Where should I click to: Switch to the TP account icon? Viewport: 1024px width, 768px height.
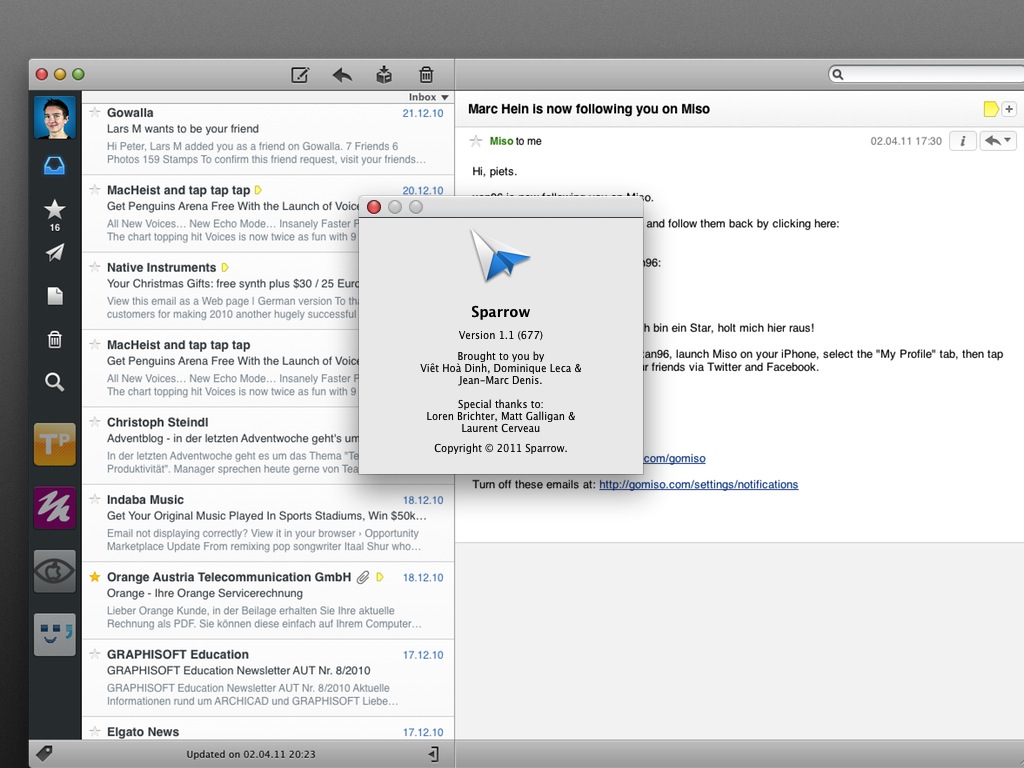55,444
